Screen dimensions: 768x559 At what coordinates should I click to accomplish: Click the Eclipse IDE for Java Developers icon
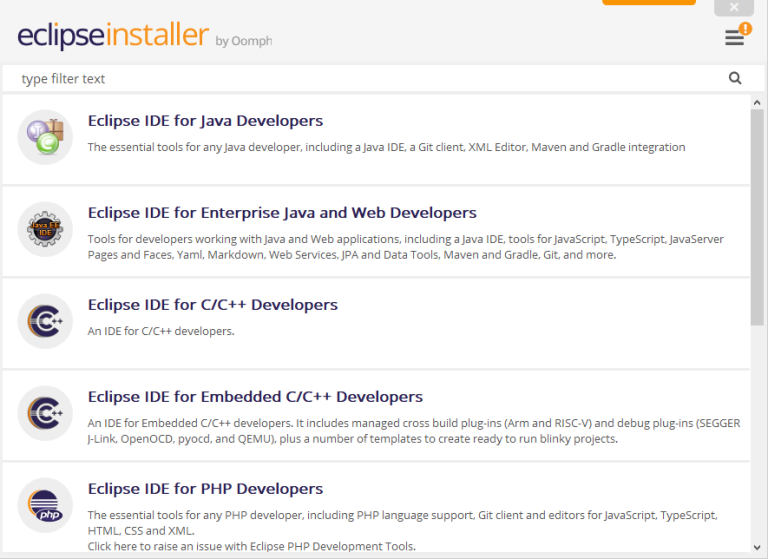(45, 137)
